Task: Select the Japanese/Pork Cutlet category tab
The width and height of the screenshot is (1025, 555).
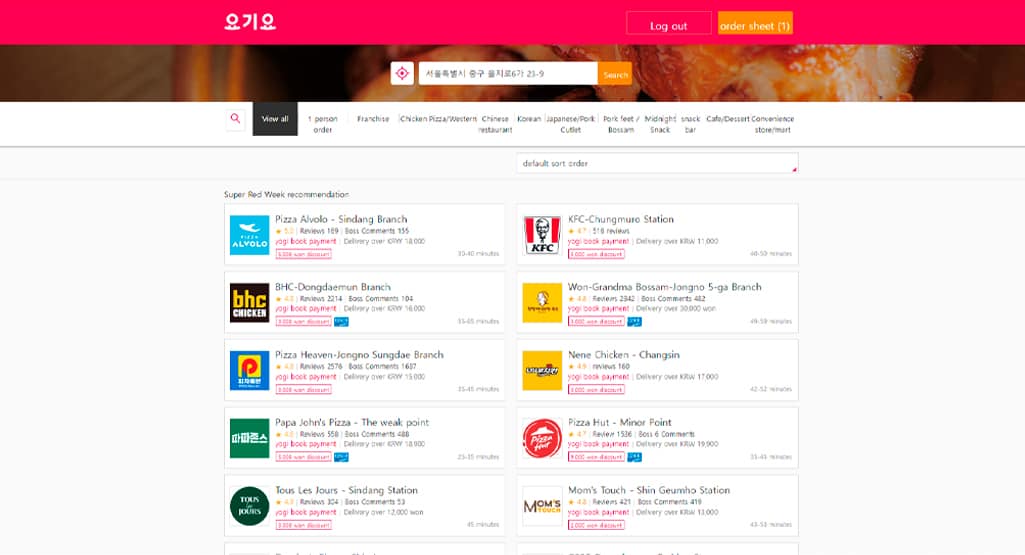Action: click(x=571, y=124)
